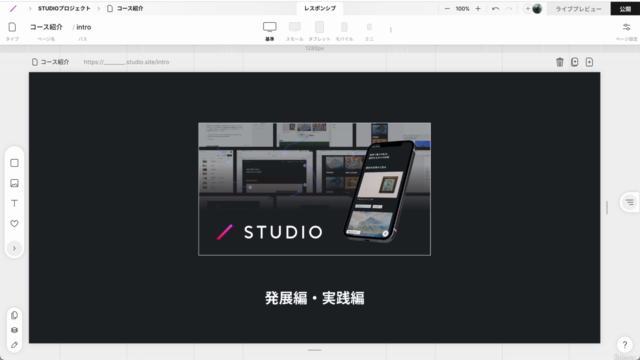This screenshot has height=360, width=640.
Task: Invite a collaborator with plus icon
Action: tap(527, 9)
